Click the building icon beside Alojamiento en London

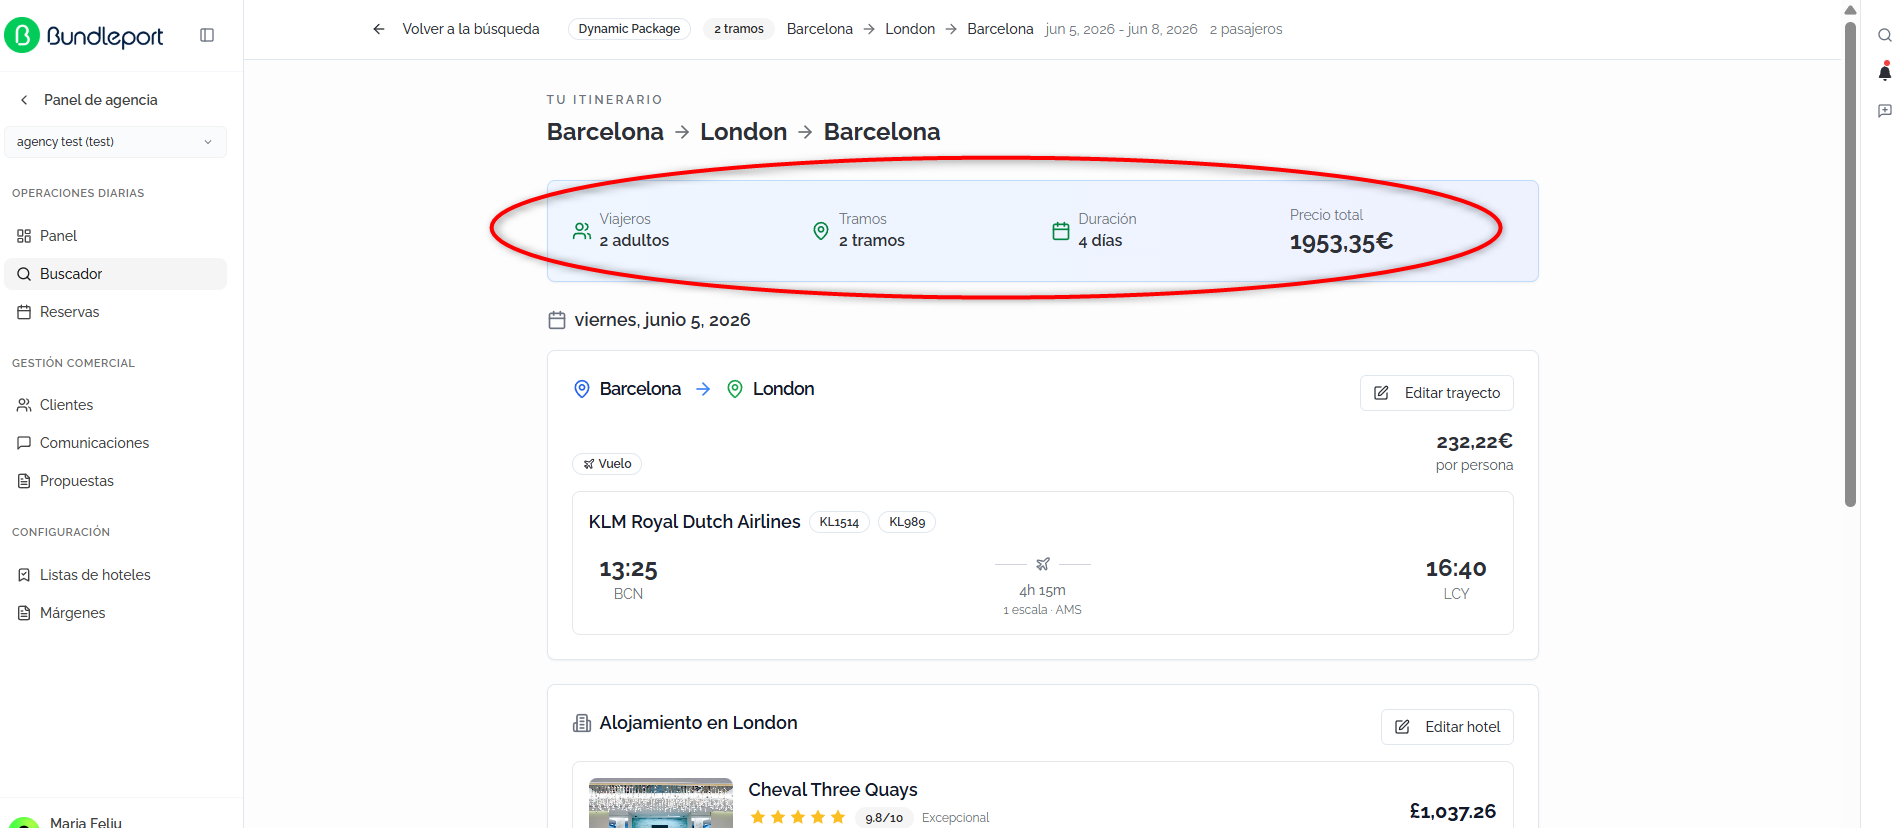[582, 723]
